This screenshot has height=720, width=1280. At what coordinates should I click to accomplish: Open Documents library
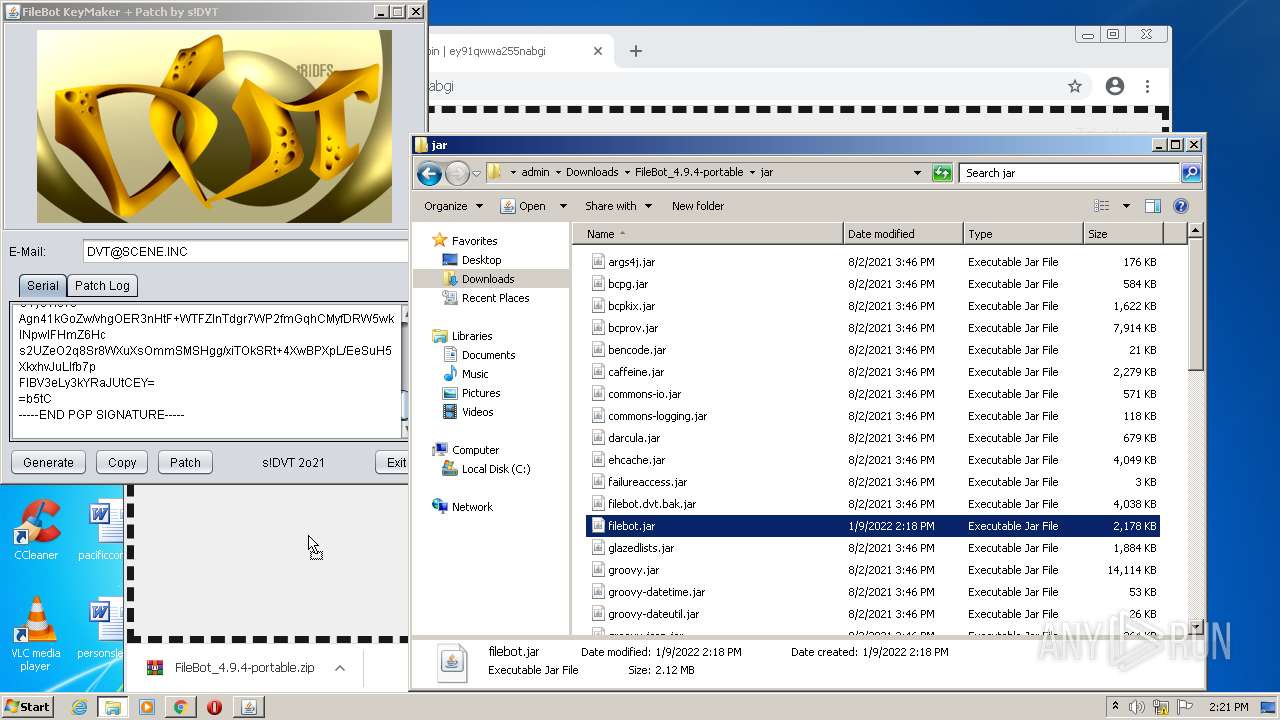[x=488, y=355]
